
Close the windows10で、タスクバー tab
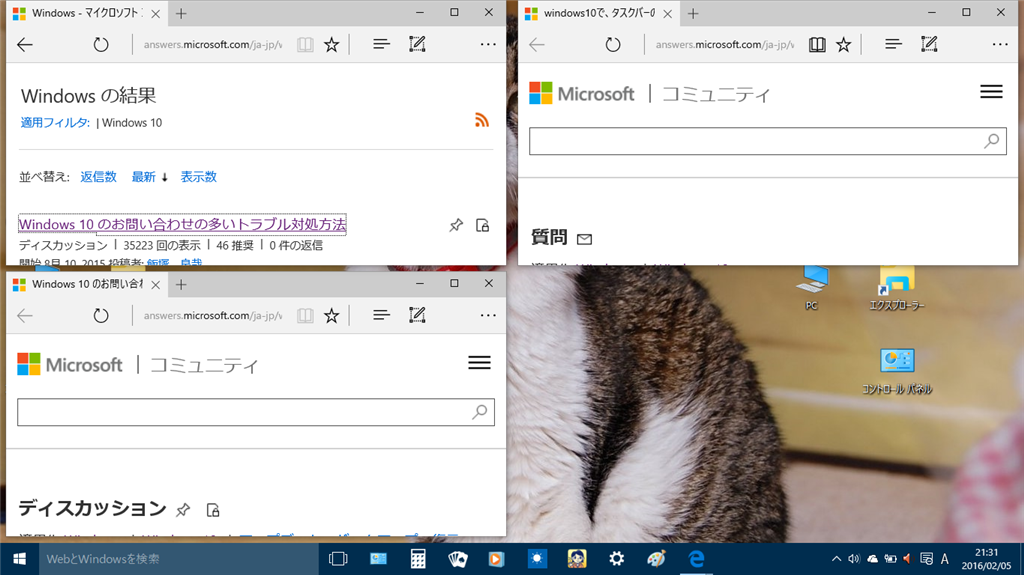[x=667, y=13]
